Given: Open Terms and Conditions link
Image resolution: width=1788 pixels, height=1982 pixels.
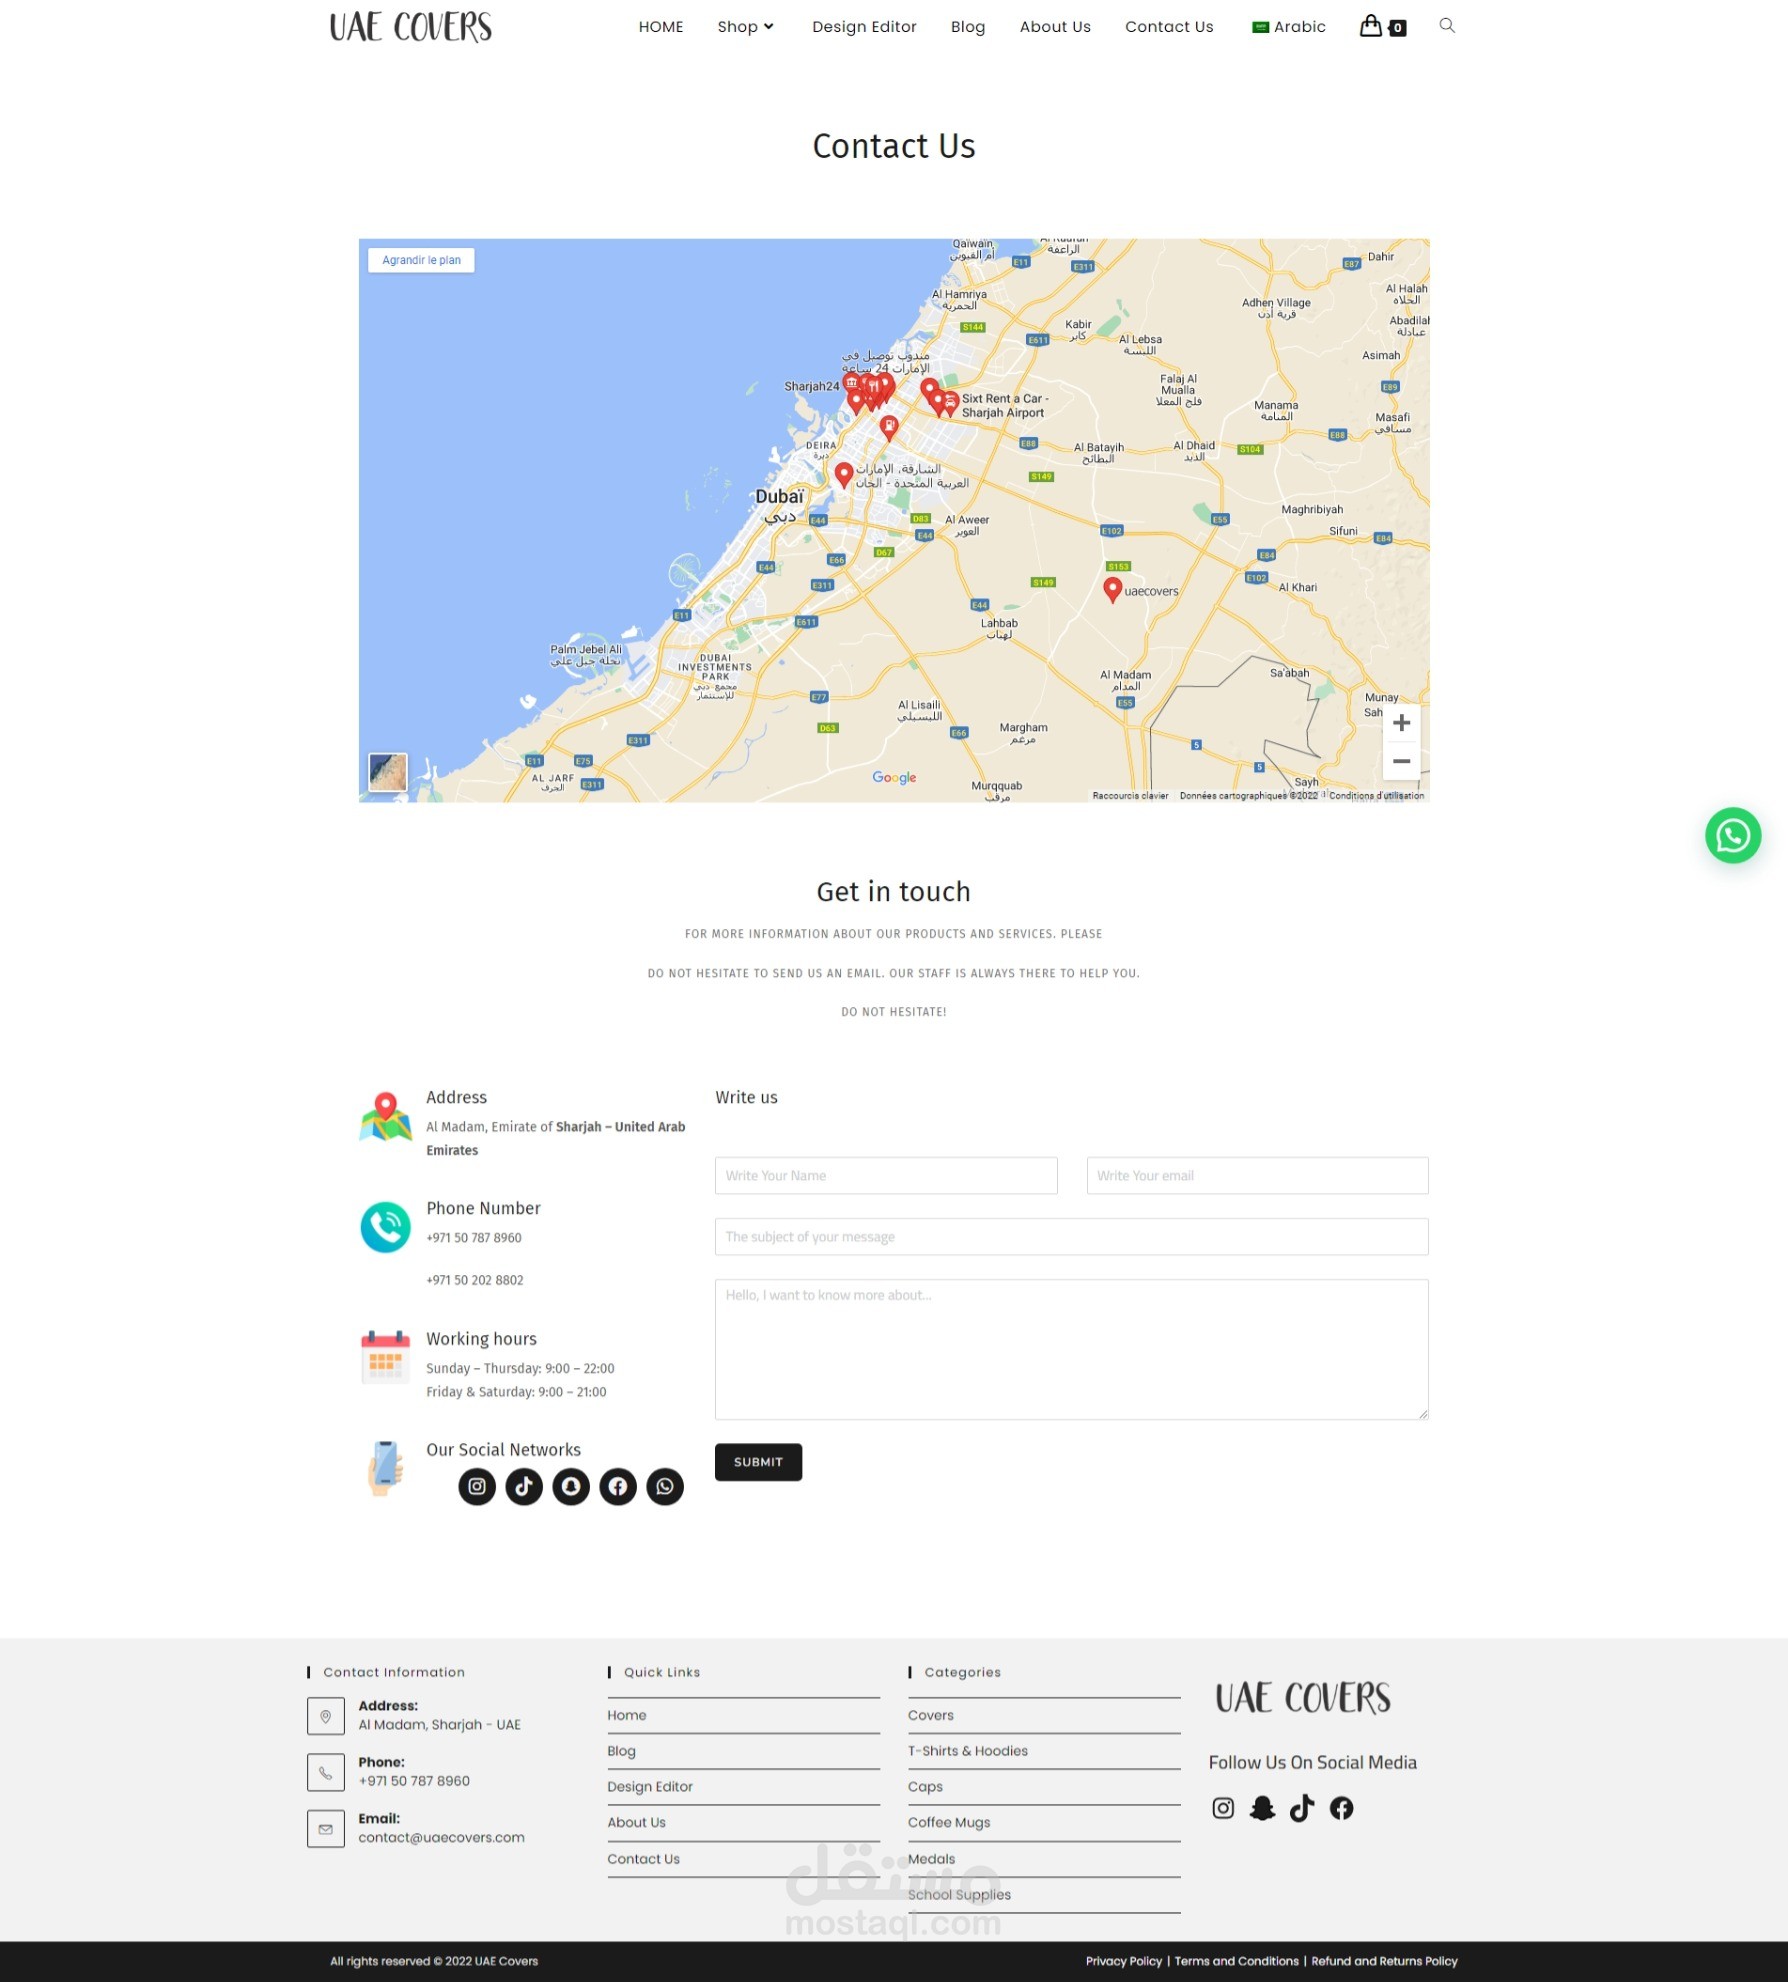Looking at the screenshot, I should (1236, 1961).
